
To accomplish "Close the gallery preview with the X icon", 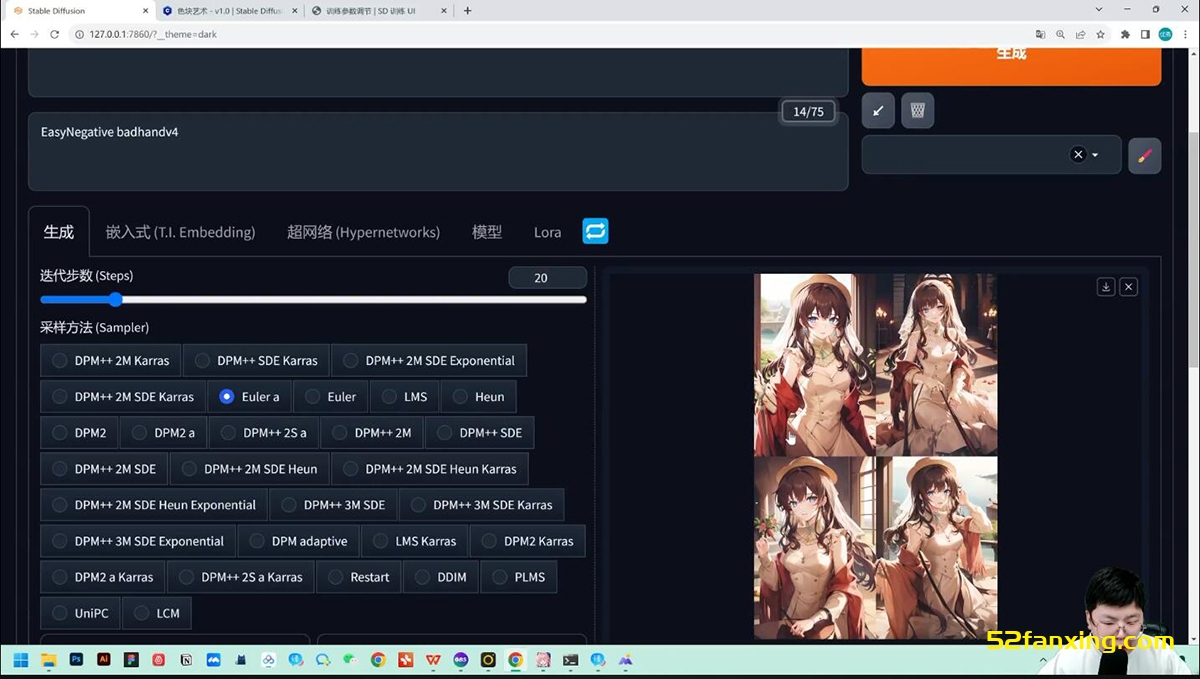I will [x=1128, y=287].
